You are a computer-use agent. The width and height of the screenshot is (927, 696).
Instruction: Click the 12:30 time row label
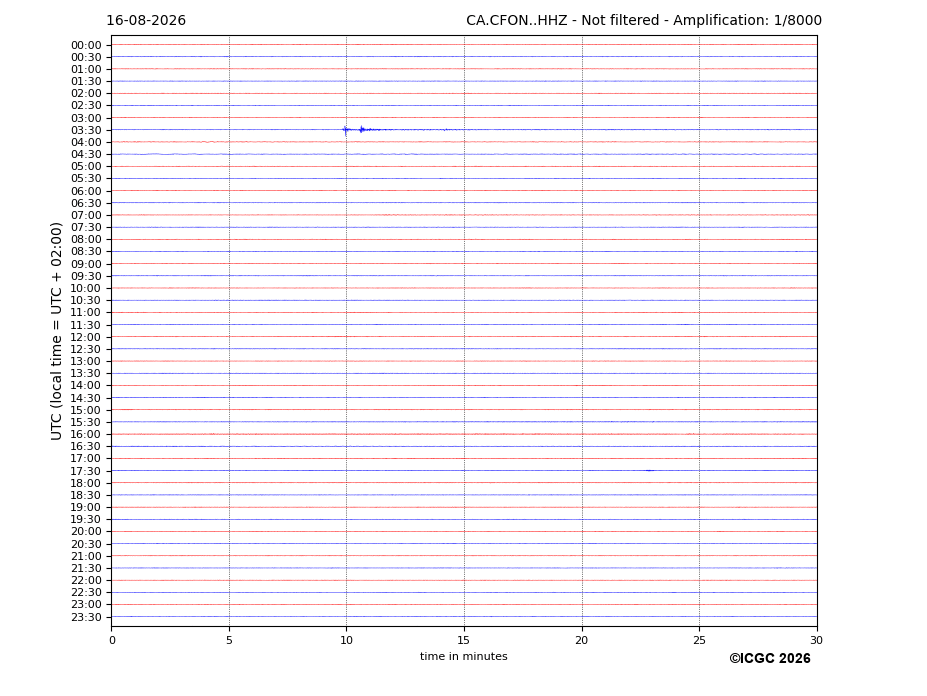(x=86, y=349)
